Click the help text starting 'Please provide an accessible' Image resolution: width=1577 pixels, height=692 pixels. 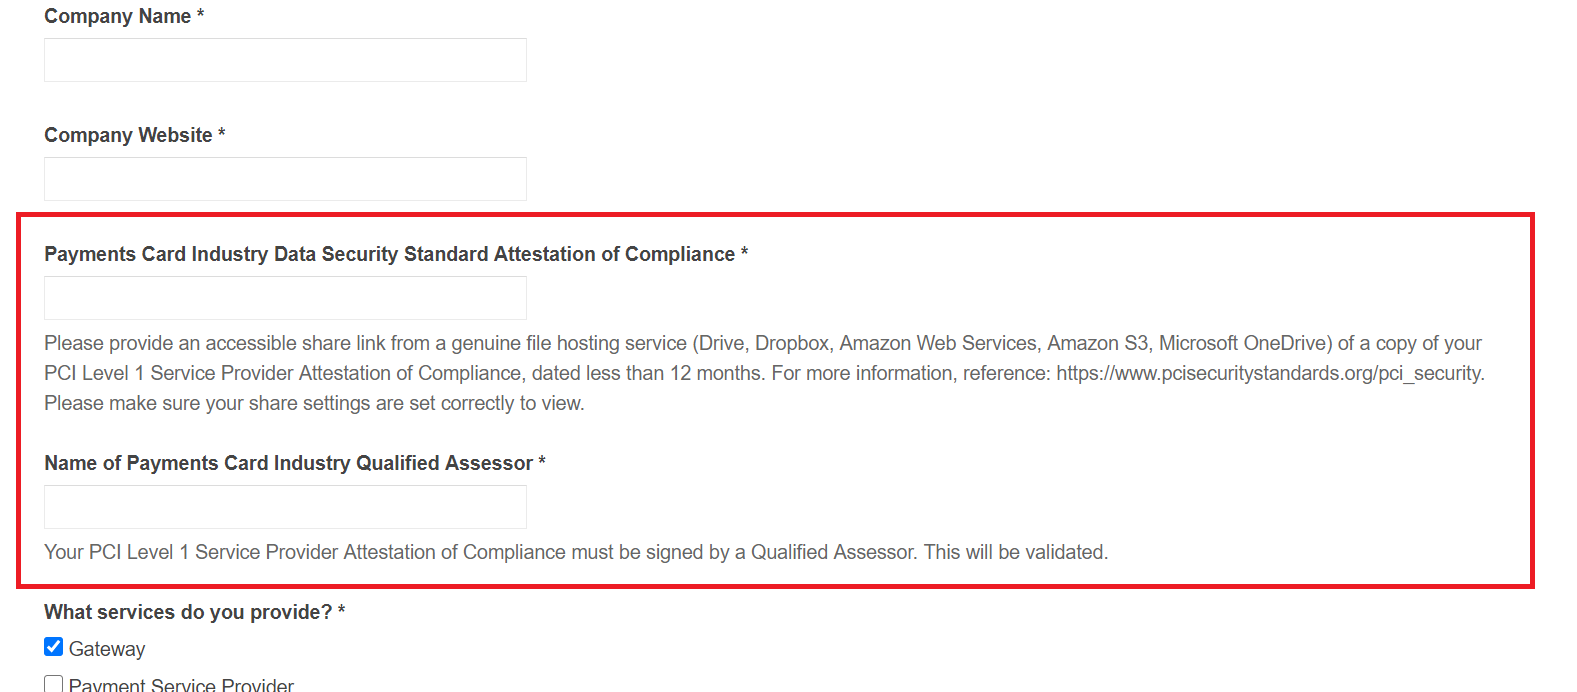pos(764,373)
